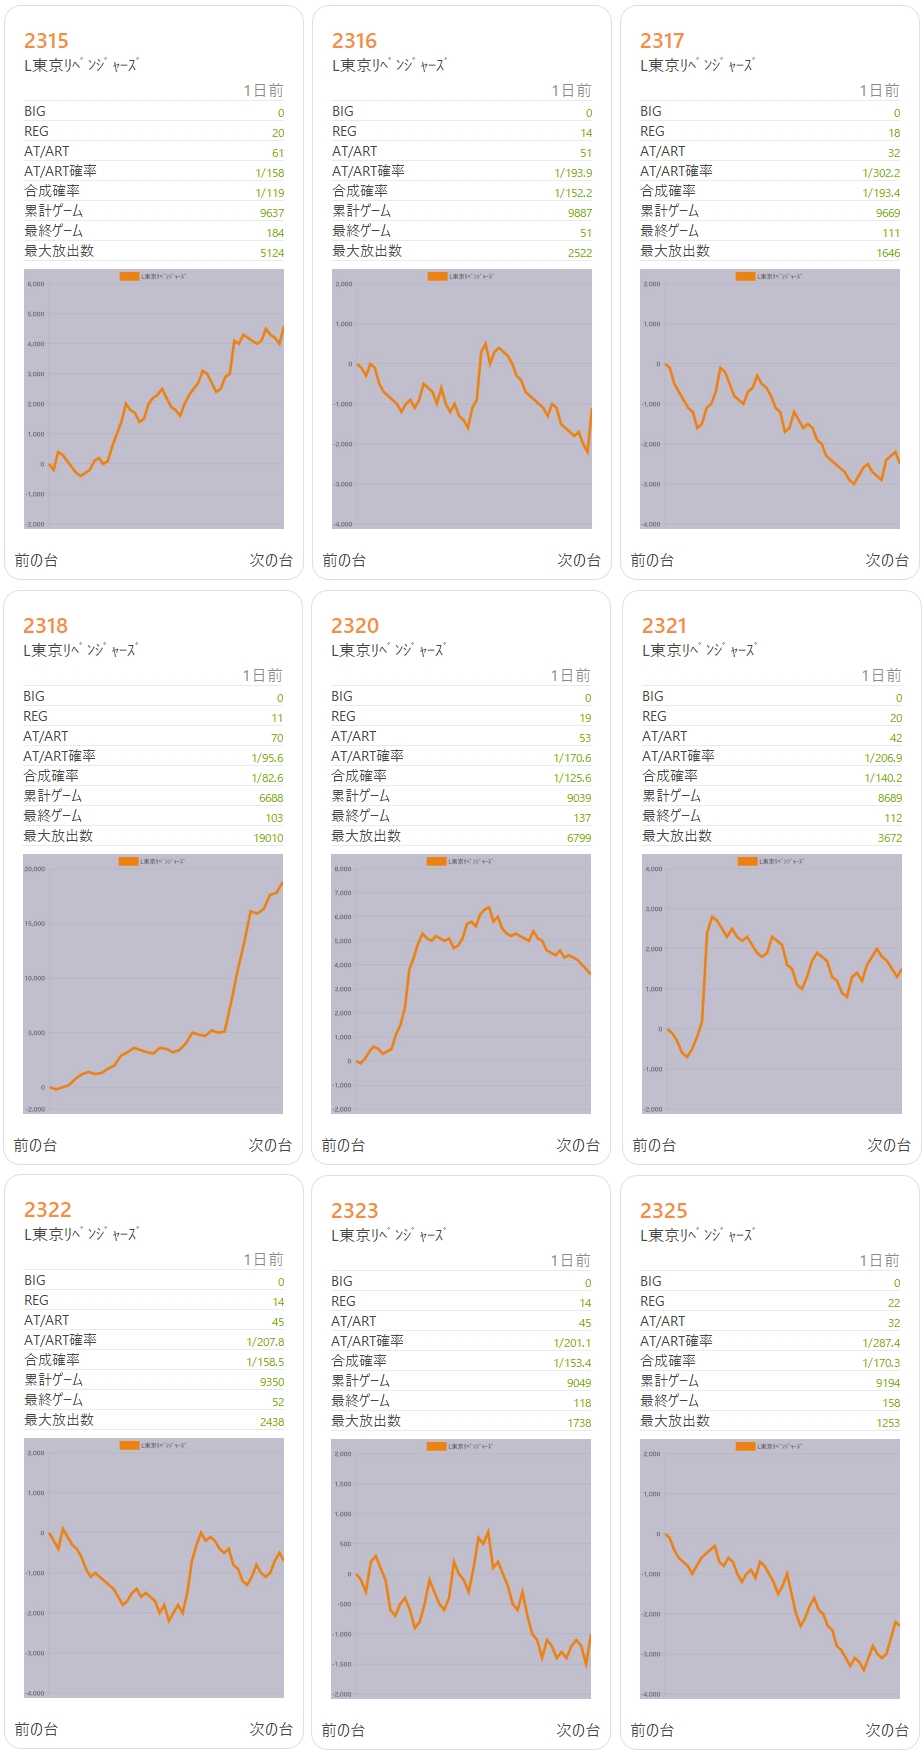Click 前の台 in the 2316 card
Image resolution: width=924 pixels, height=1755 pixels.
click(x=344, y=560)
